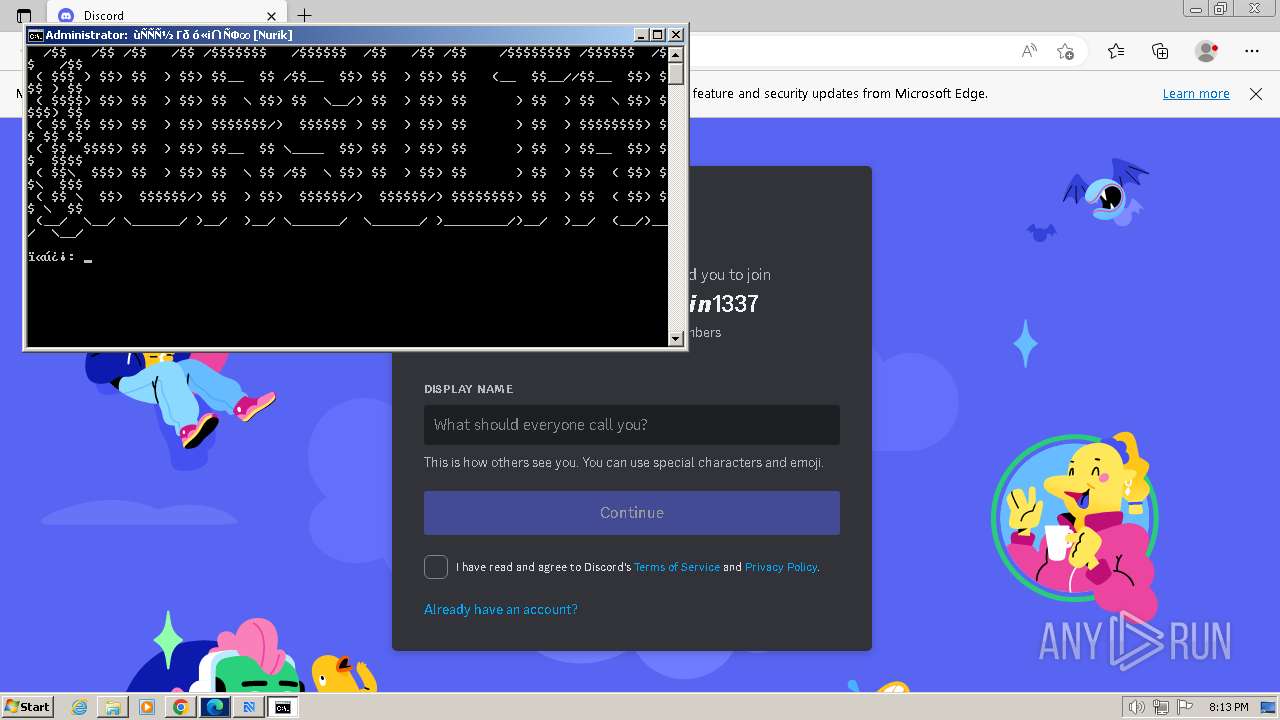
Task: Launch Internet Explorer from taskbar
Action: coord(80,707)
